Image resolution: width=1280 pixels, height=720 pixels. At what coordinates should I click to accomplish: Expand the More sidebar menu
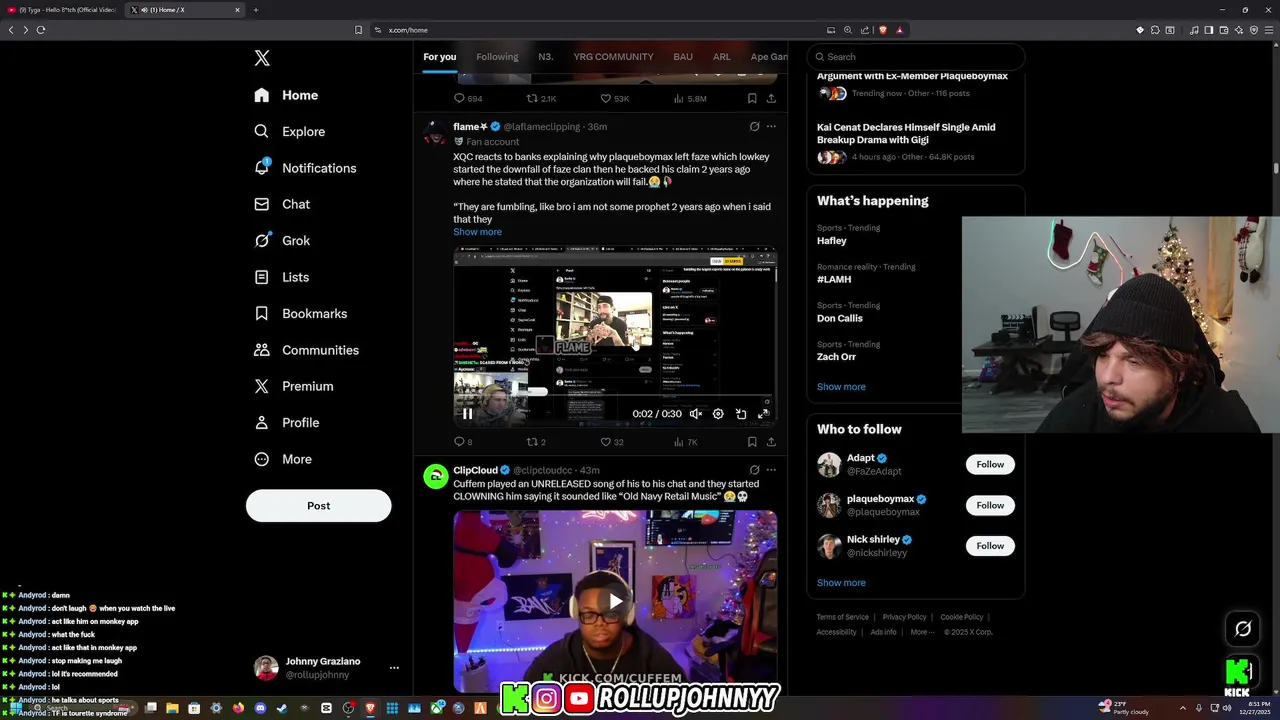283,459
